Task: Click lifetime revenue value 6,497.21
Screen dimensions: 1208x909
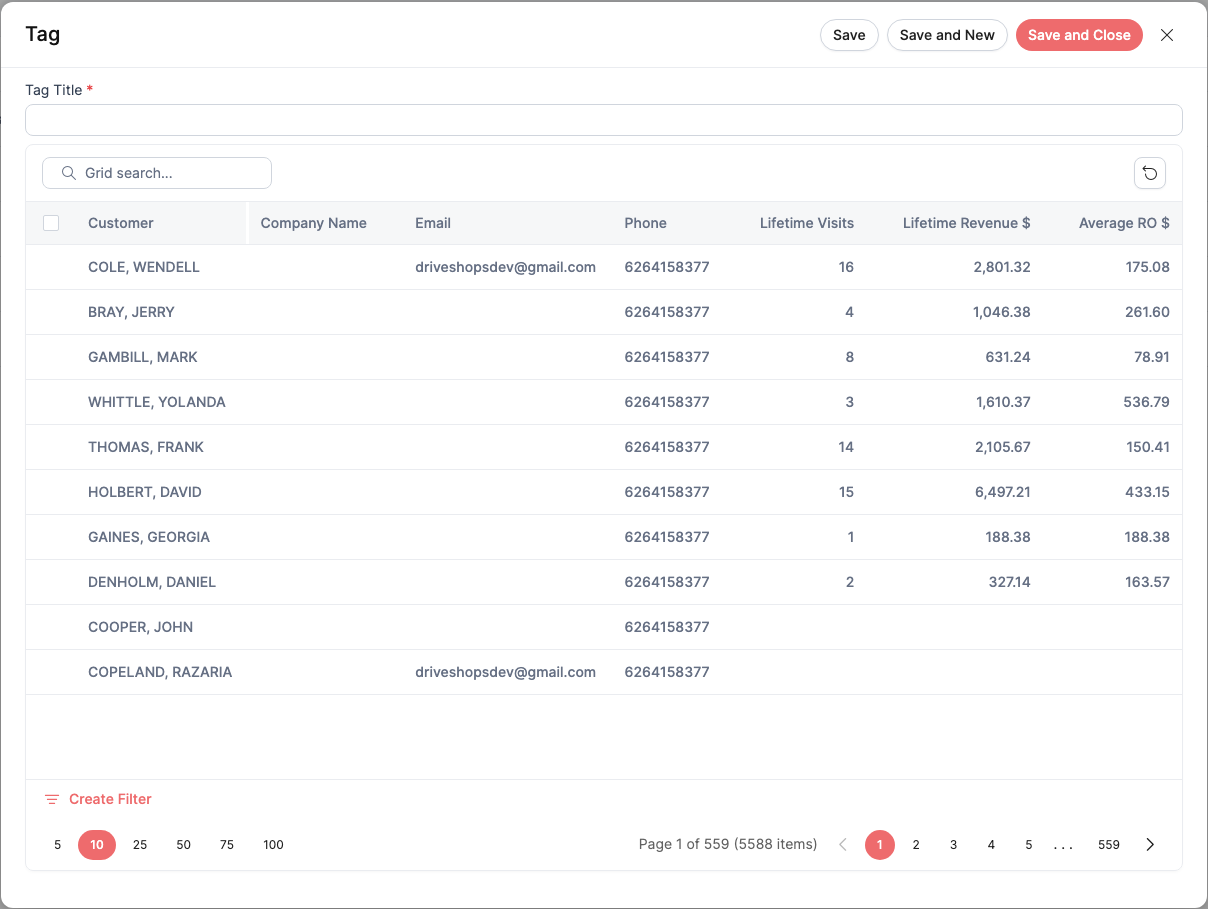Action: (1001, 492)
